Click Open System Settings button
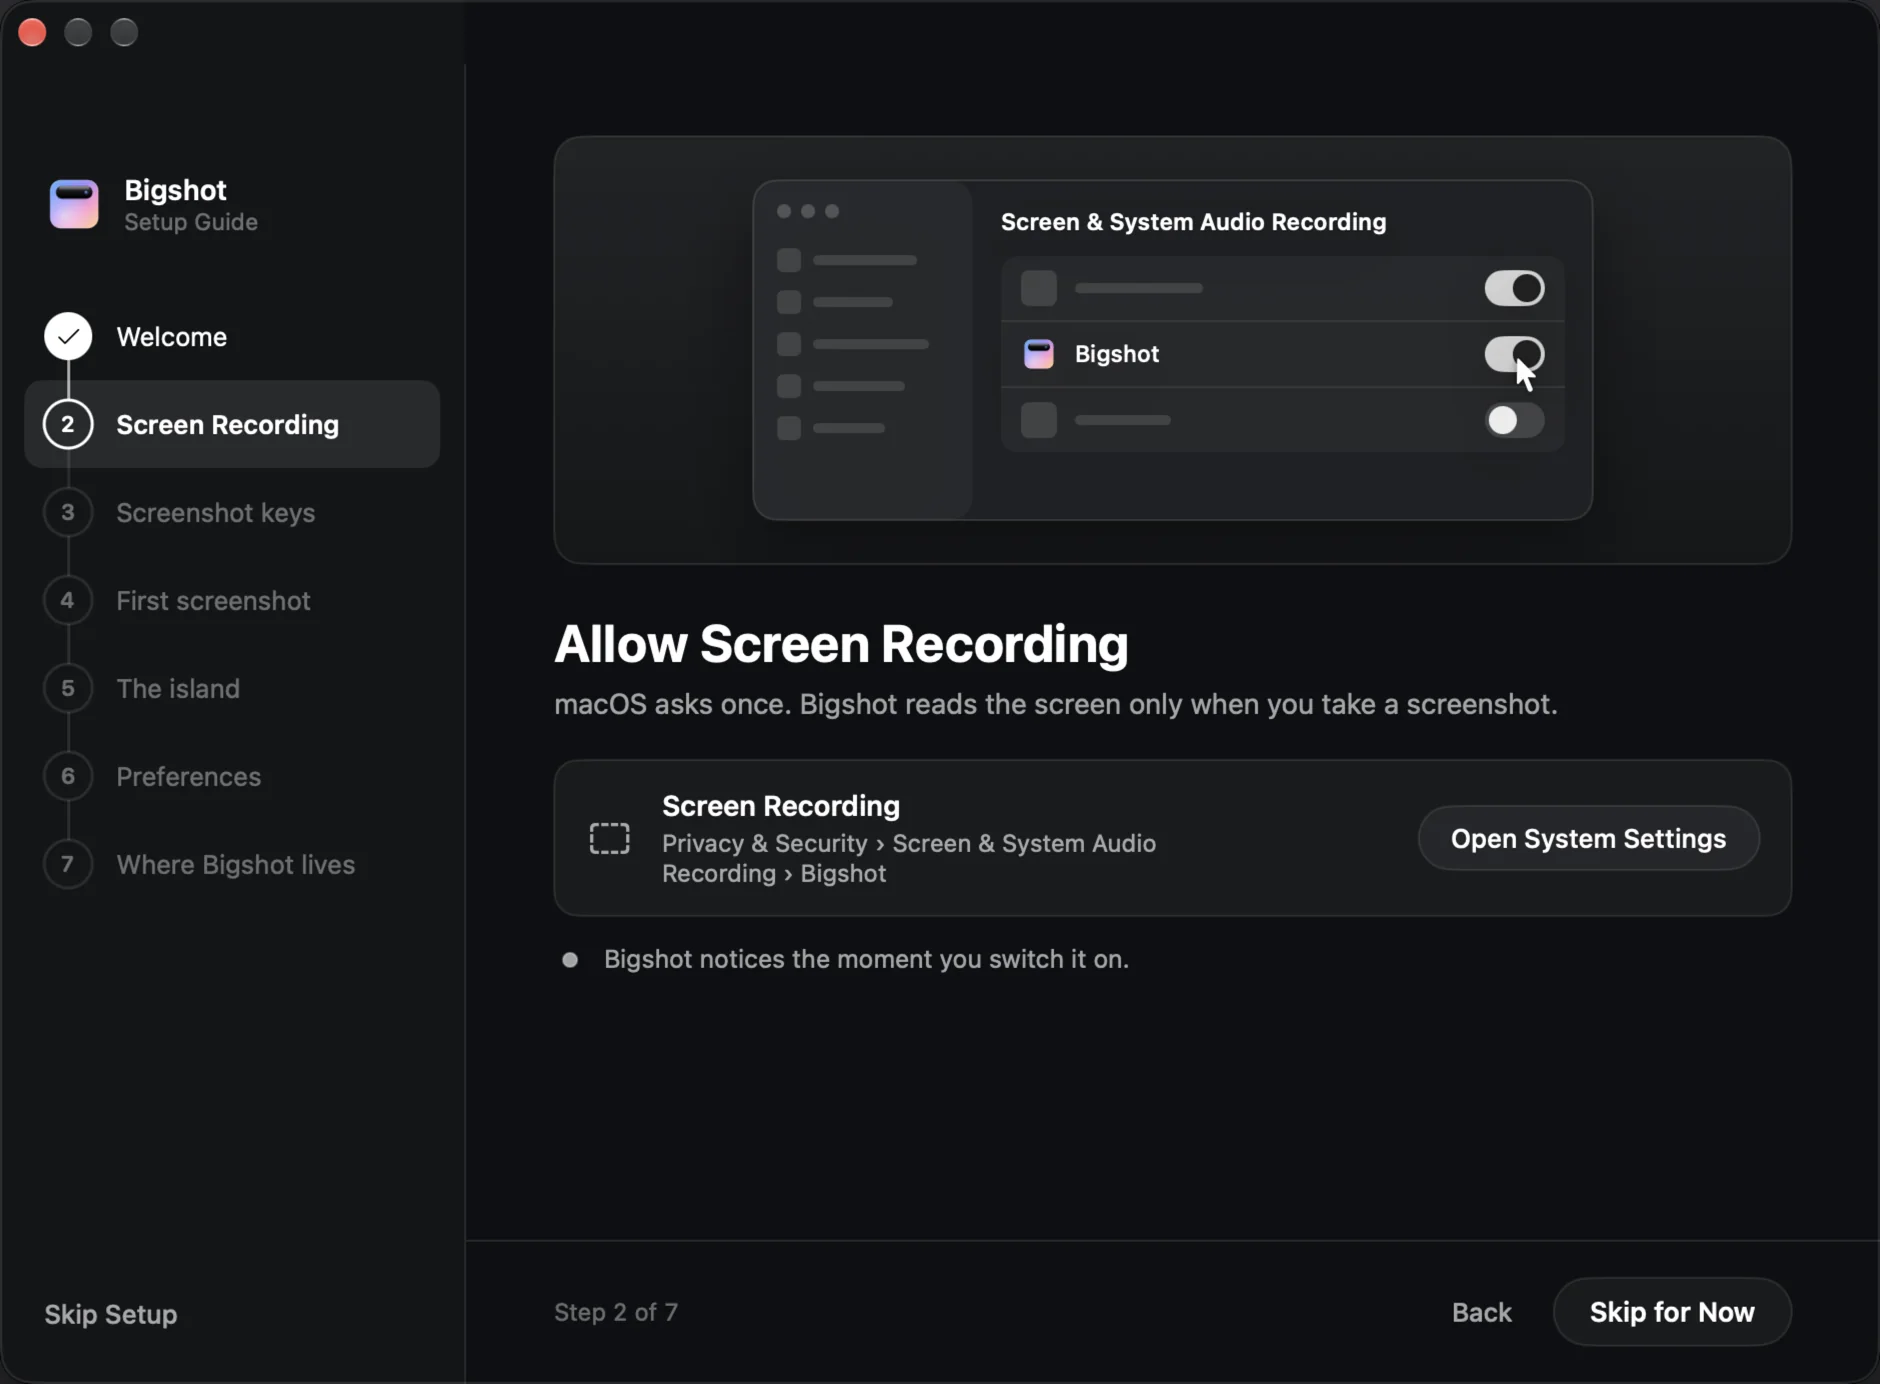This screenshot has width=1880, height=1384. tap(1588, 838)
